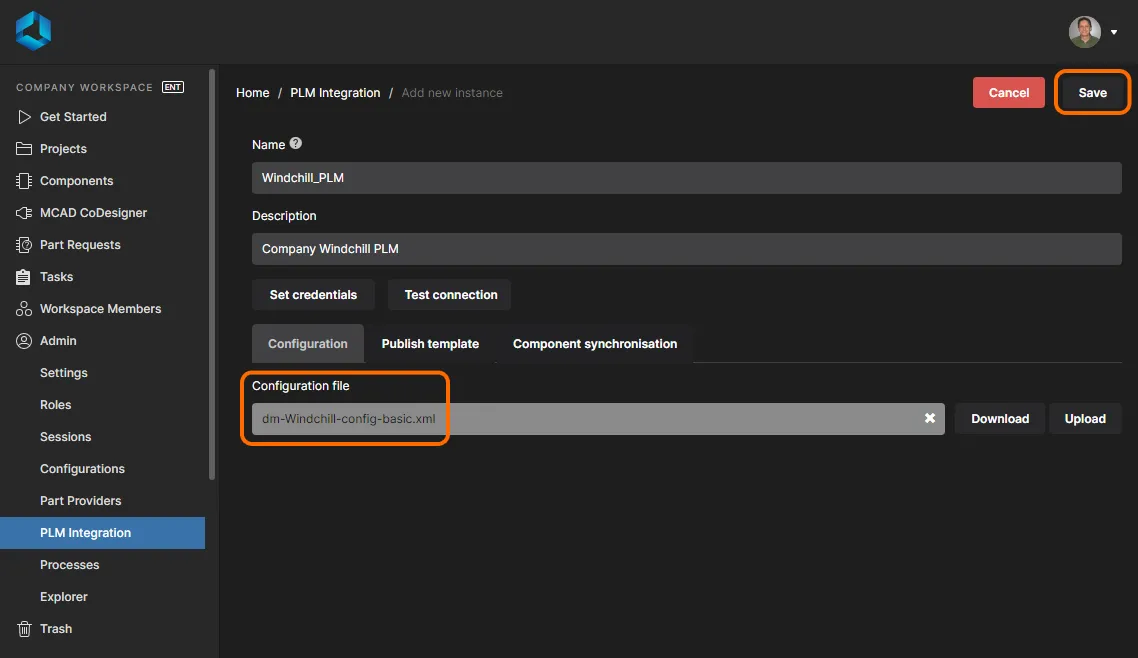Open Part Providers in Admin menu
Screen dimensions: 1138x658
[x=80, y=501]
